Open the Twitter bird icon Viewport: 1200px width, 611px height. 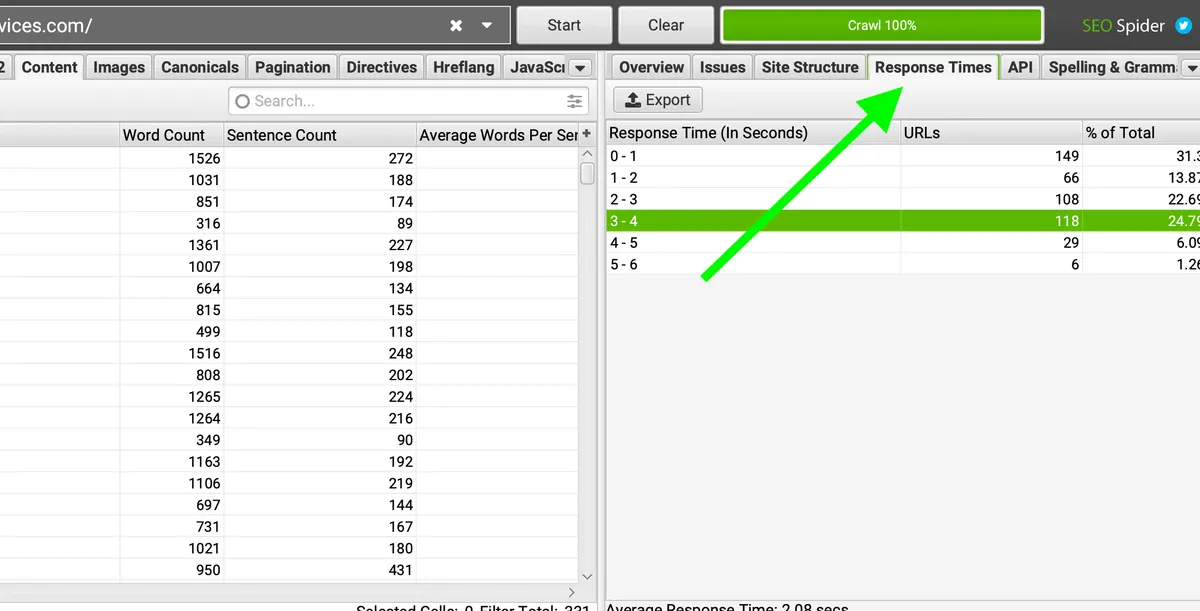[1184, 25]
